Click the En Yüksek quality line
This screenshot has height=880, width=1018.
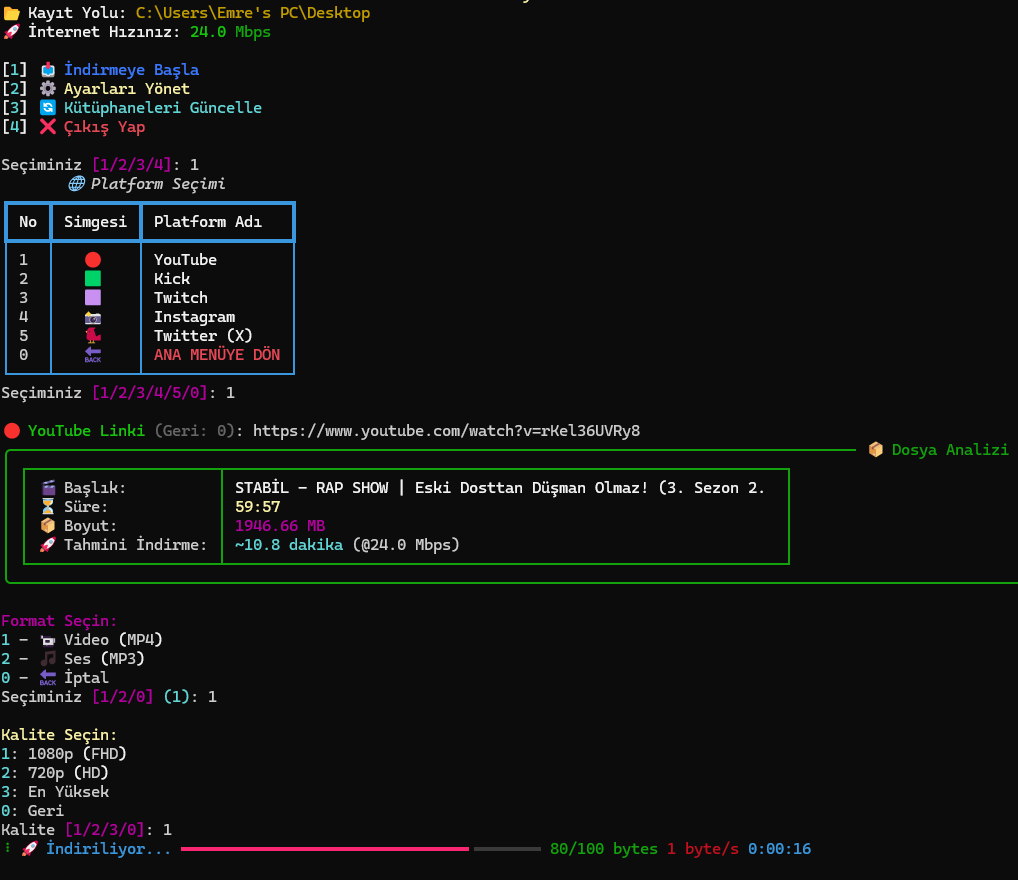coord(55,792)
